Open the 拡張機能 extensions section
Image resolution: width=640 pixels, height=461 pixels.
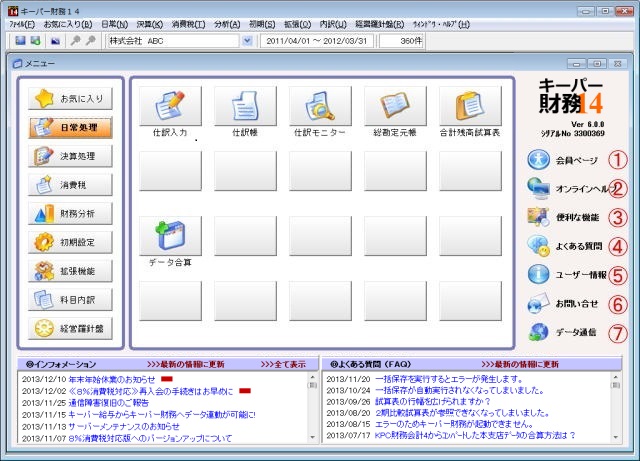tap(70, 271)
